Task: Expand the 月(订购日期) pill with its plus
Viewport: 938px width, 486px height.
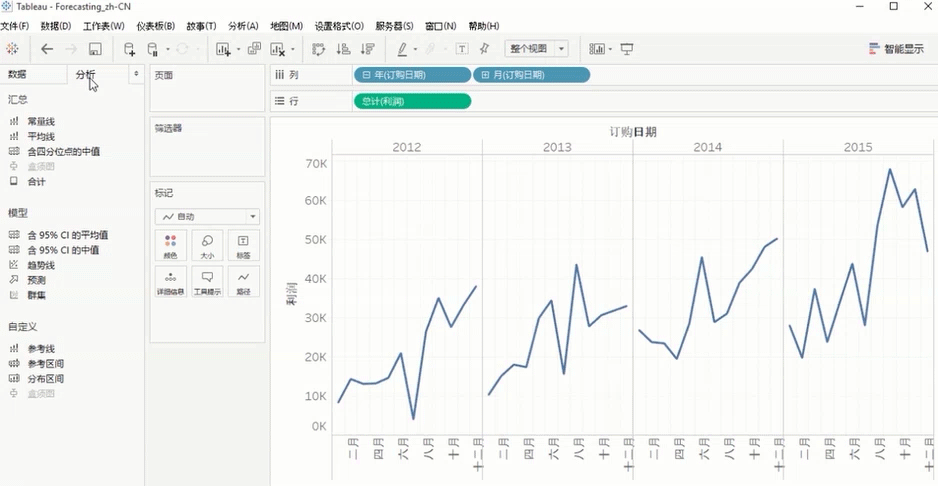Action: [x=486, y=75]
